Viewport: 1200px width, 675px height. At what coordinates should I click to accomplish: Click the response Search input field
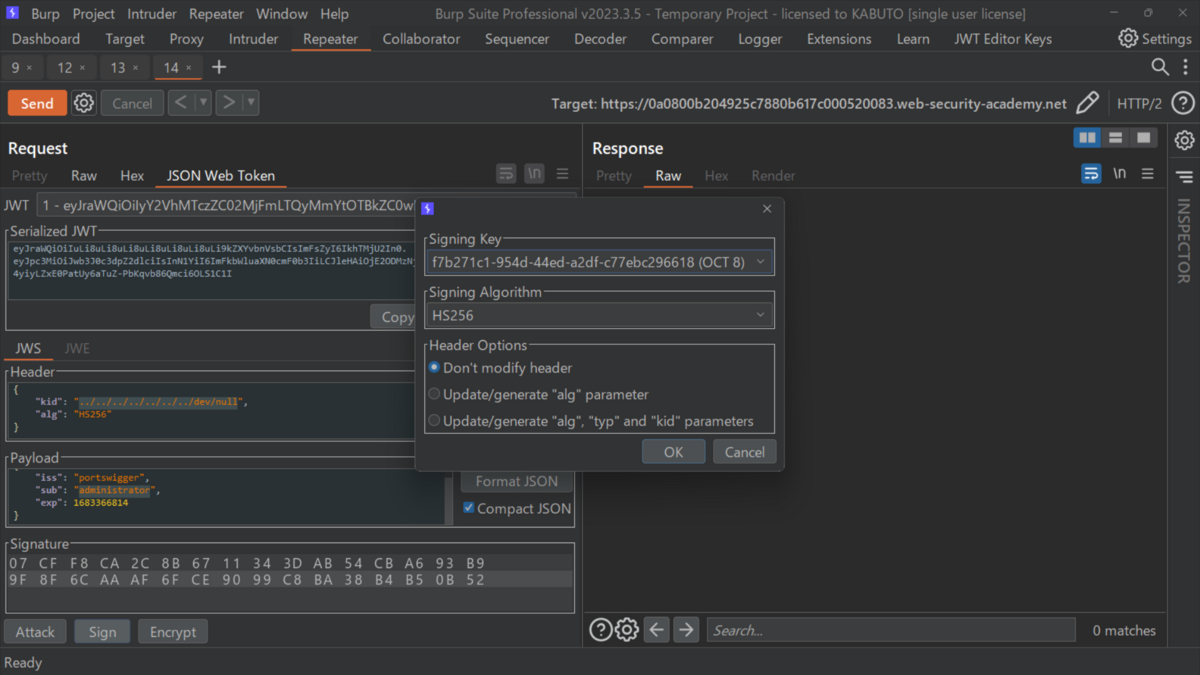(891, 630)
